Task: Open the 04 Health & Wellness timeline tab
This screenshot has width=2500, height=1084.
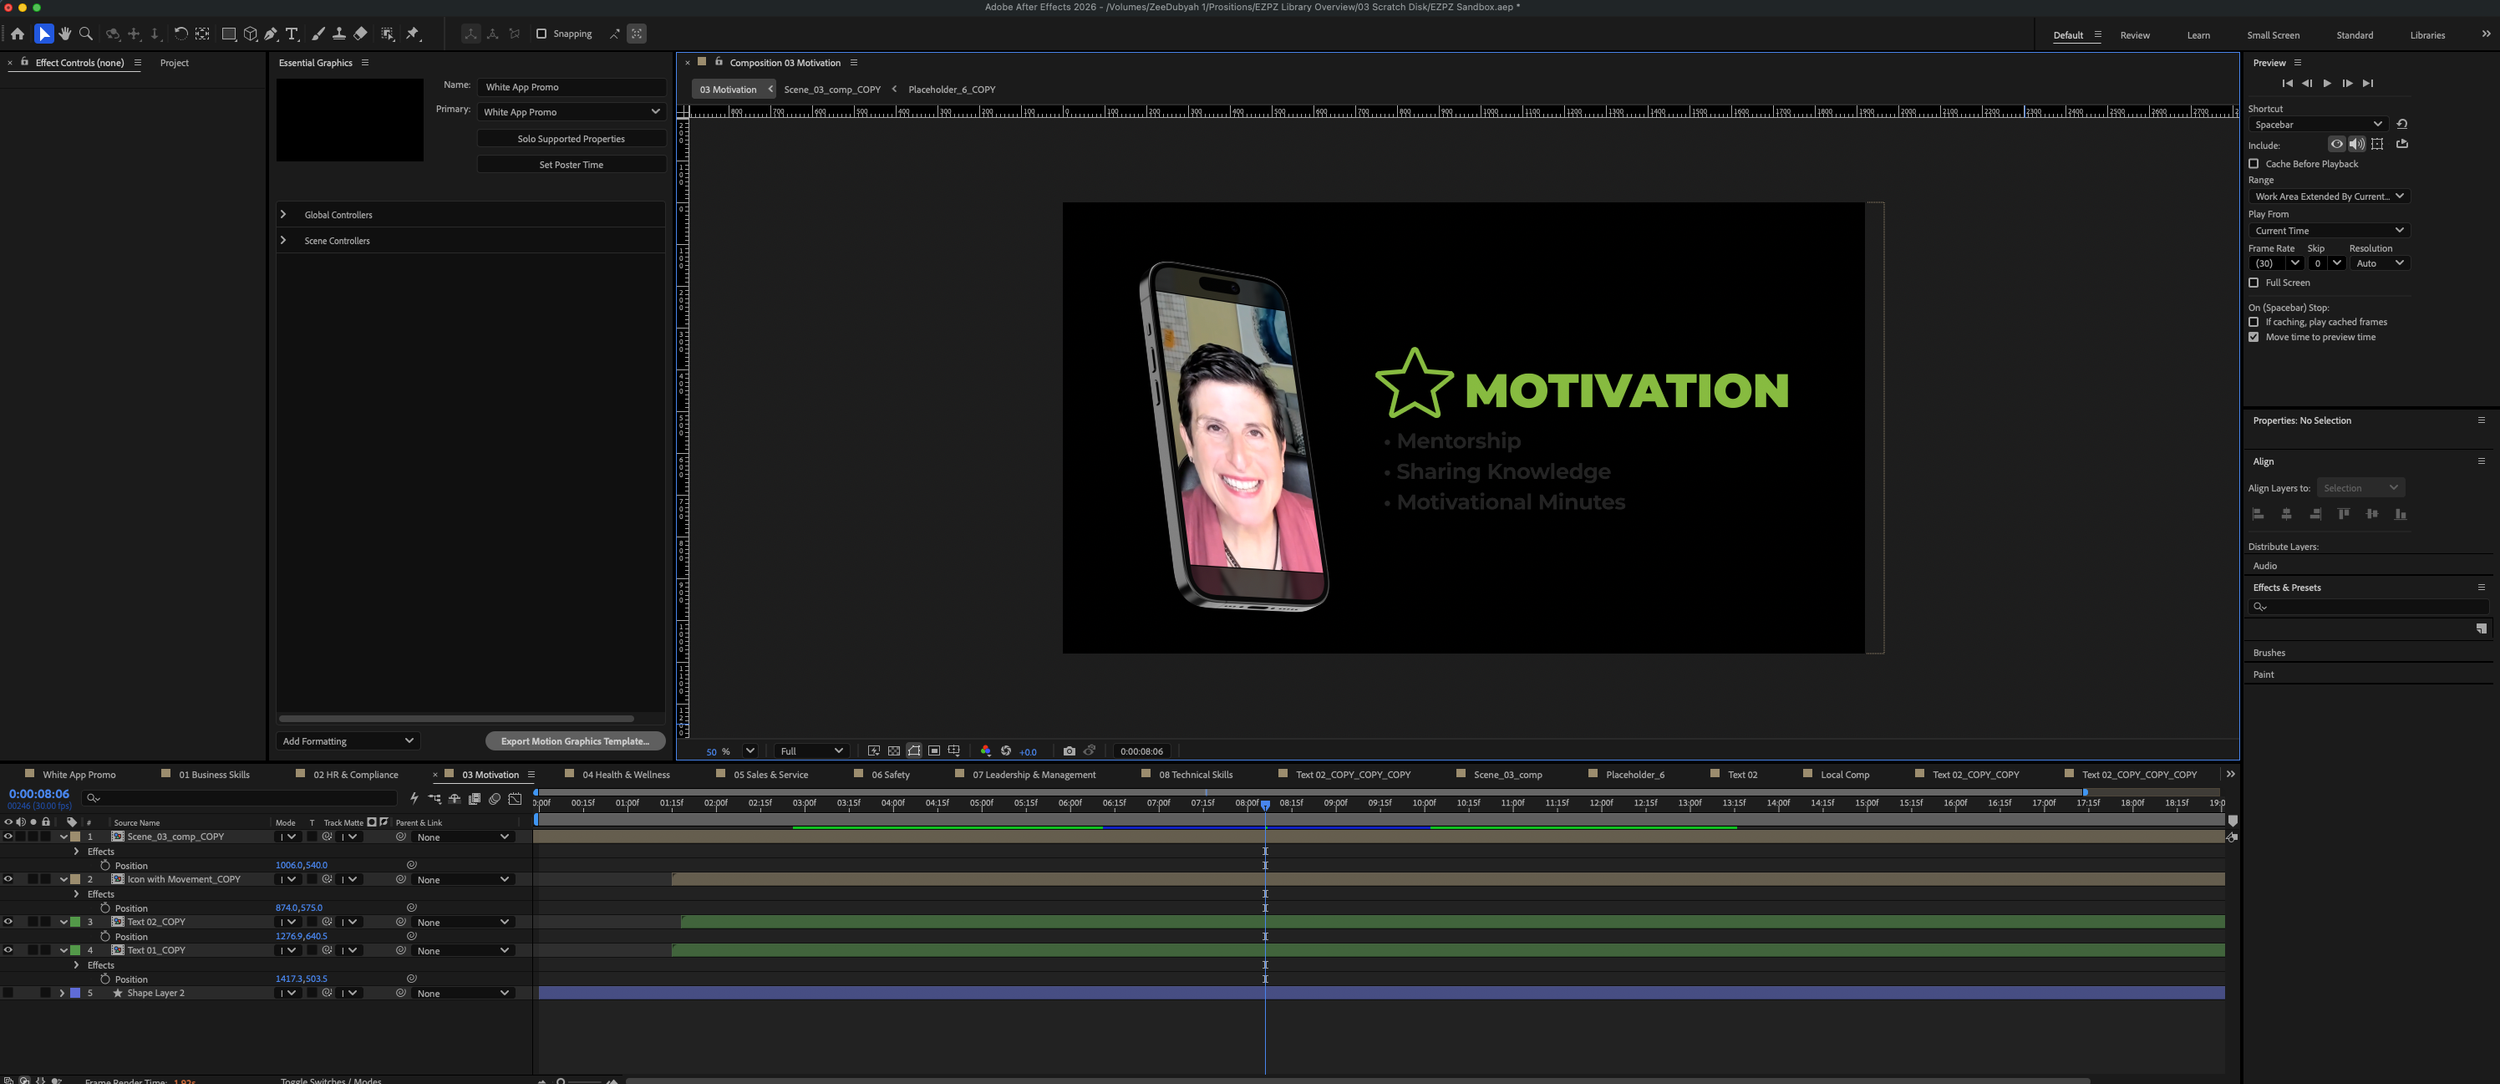Action: point(626,775)
